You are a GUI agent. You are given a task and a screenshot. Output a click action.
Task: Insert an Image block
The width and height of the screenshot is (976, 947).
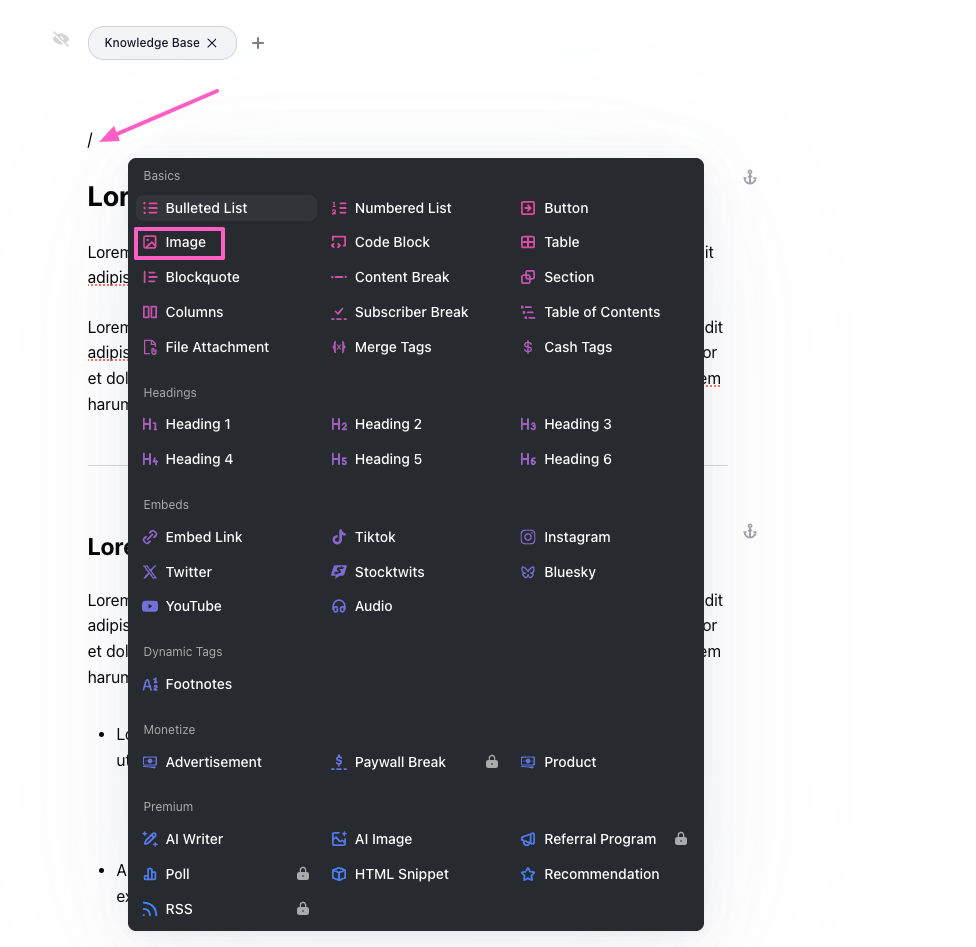pos(180,242)
